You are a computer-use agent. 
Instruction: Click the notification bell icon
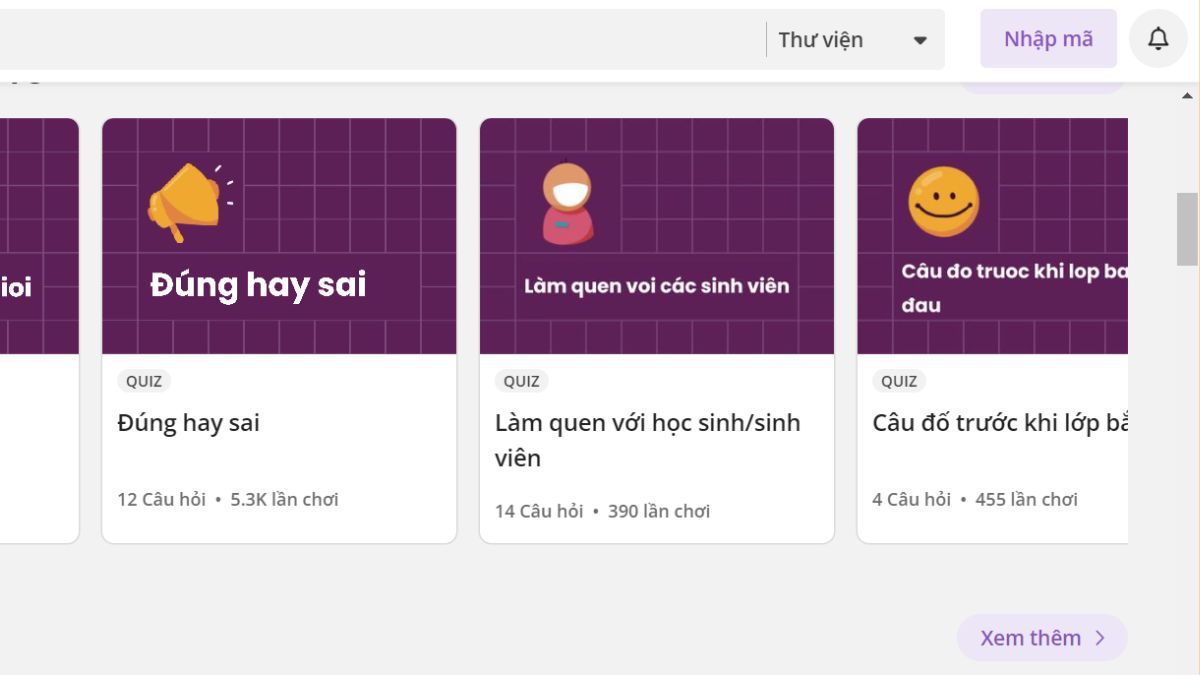(1158, 39)
